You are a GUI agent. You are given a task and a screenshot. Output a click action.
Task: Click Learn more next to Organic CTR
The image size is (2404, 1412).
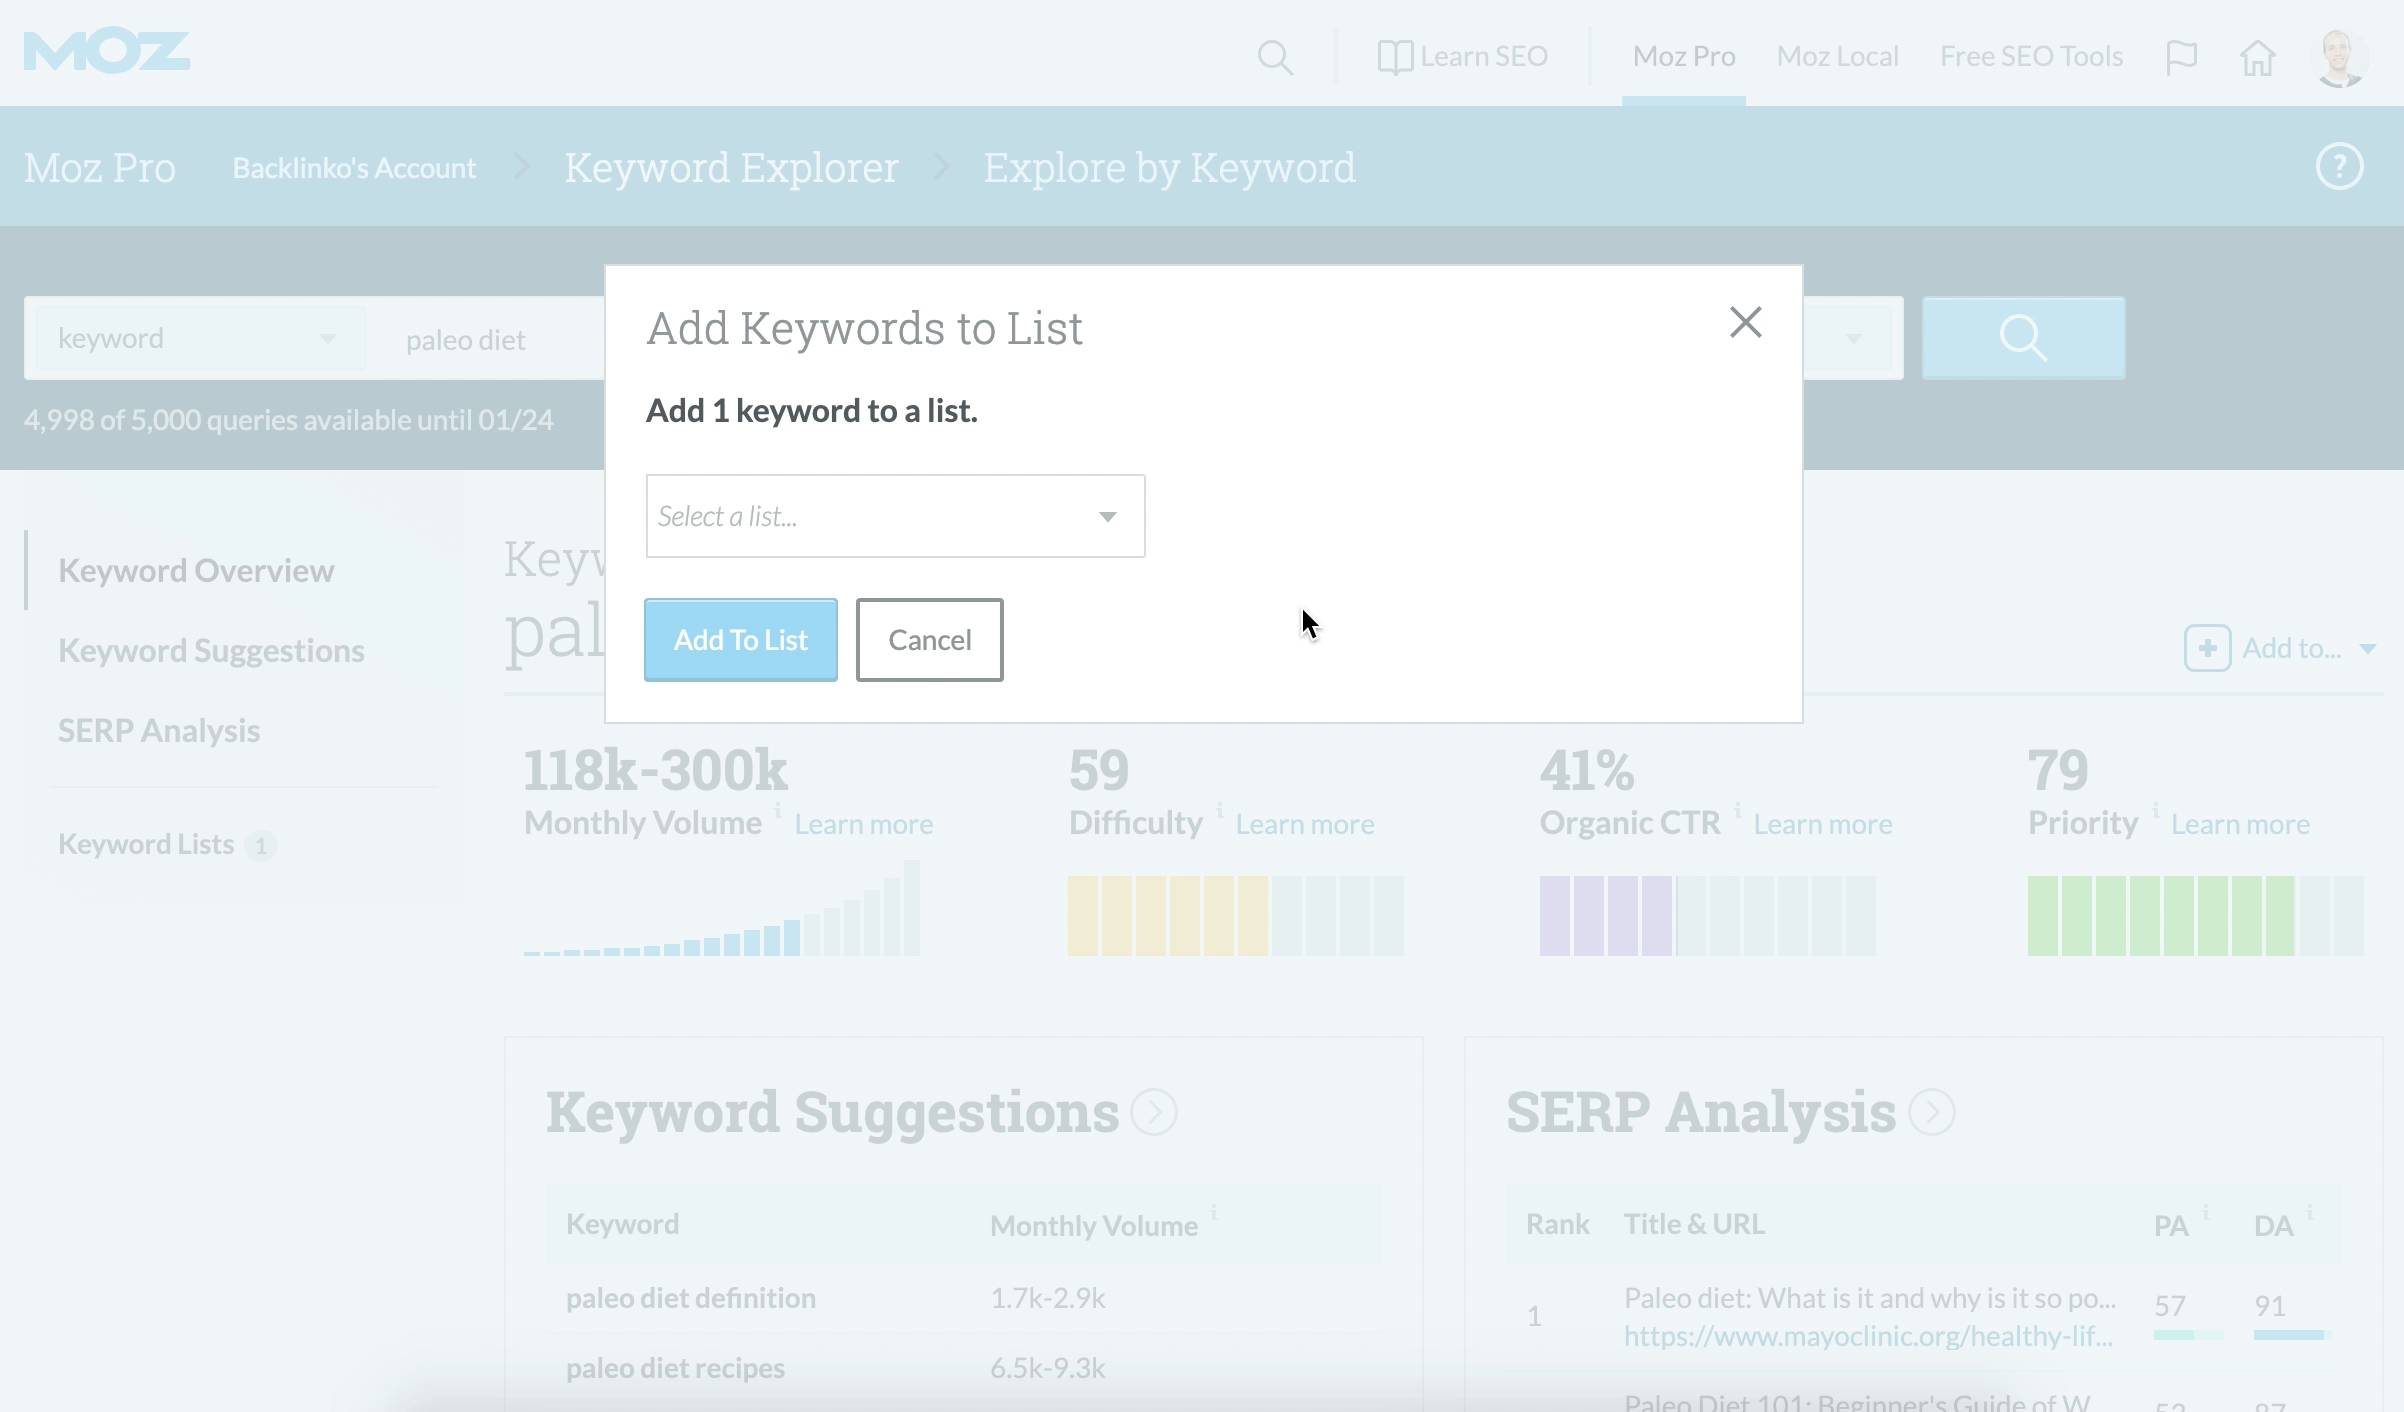[x=1822, y=824]
